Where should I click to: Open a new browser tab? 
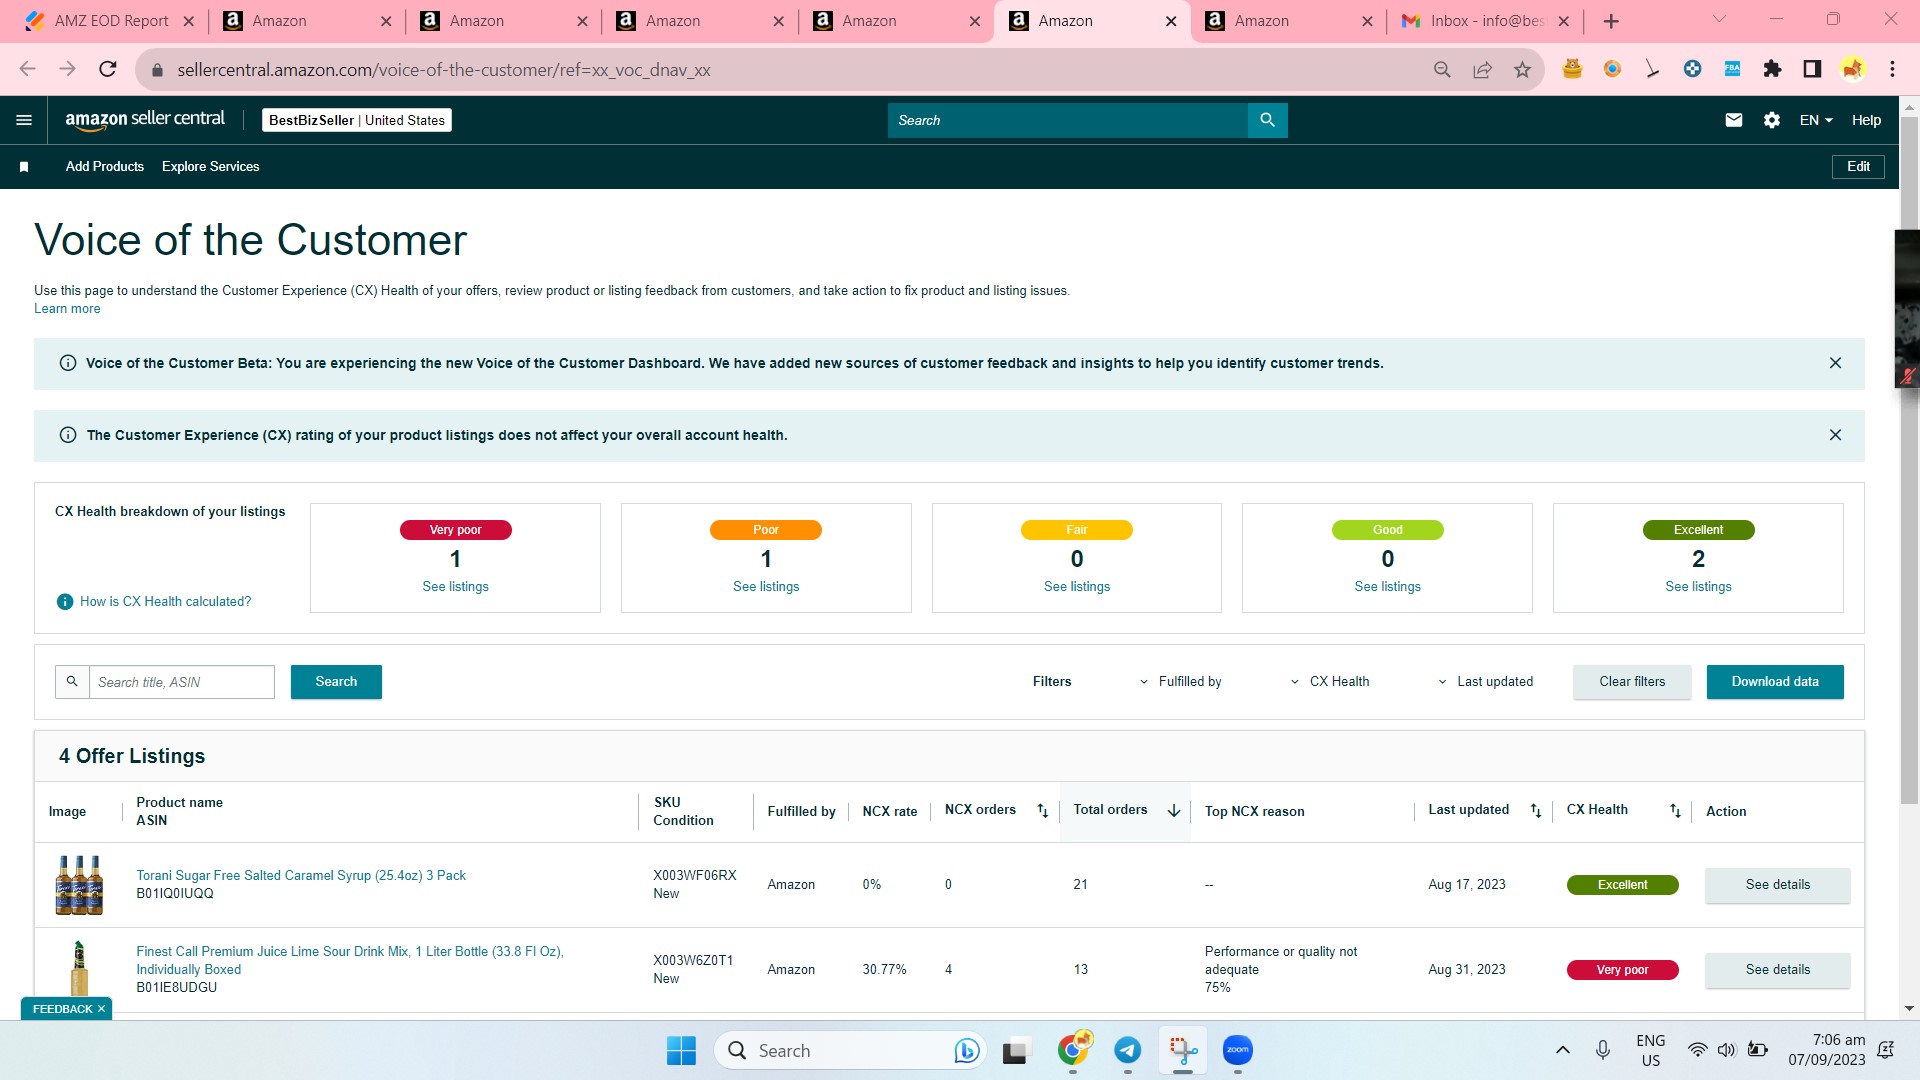point(1611,21)
